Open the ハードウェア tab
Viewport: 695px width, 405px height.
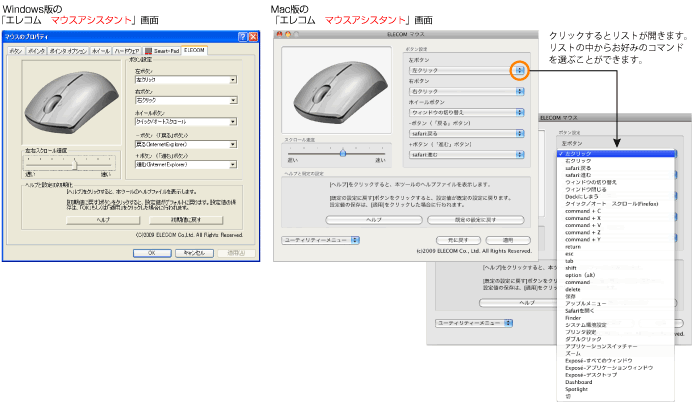tap(127, 51)
